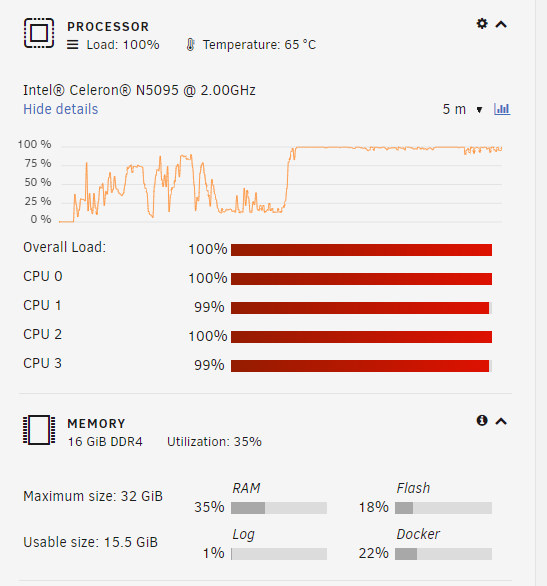The height and width of the screenshot is (586, 547).
Task: Collapse the Processor section chevron
Action: click(x=501, y=25)
